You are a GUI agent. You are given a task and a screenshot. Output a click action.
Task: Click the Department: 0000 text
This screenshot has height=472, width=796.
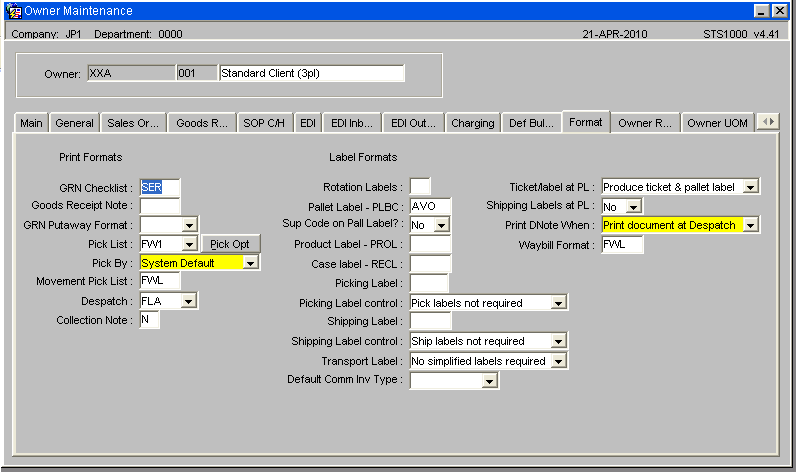click(138, 34)
